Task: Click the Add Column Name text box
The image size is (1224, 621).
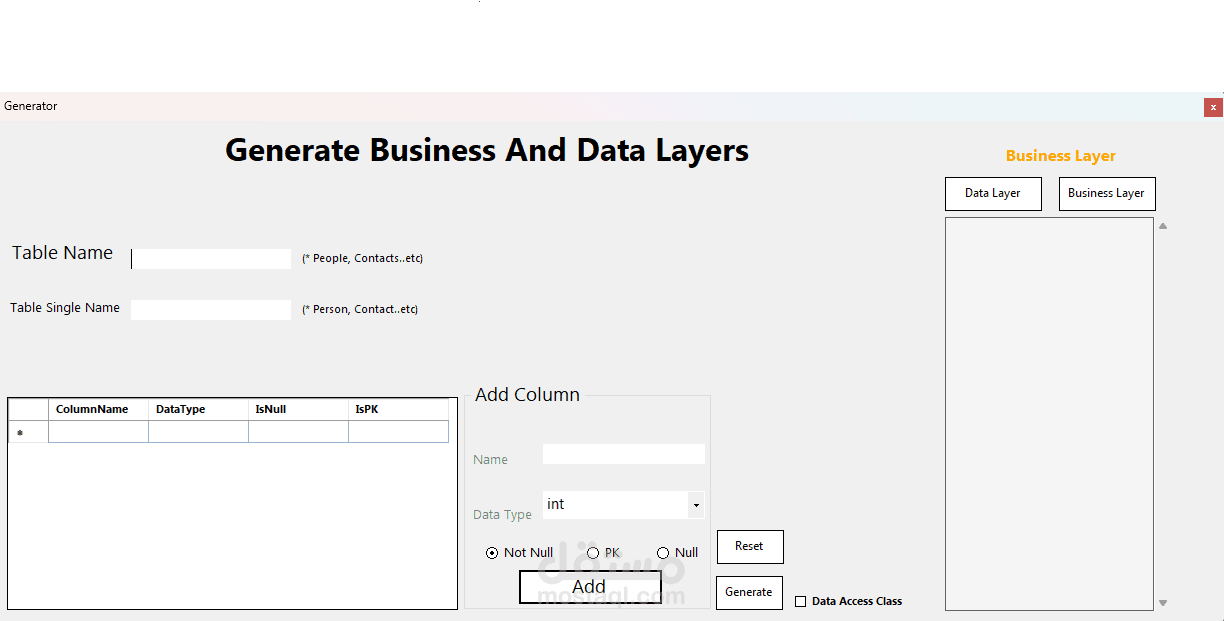Action: click(624, 454)
